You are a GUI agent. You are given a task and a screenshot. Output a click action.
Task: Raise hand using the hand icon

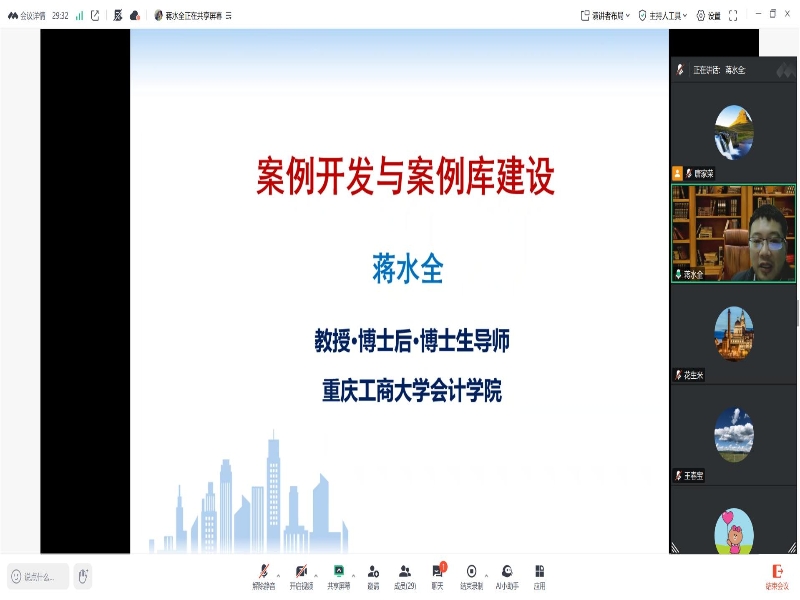[84, 575]
